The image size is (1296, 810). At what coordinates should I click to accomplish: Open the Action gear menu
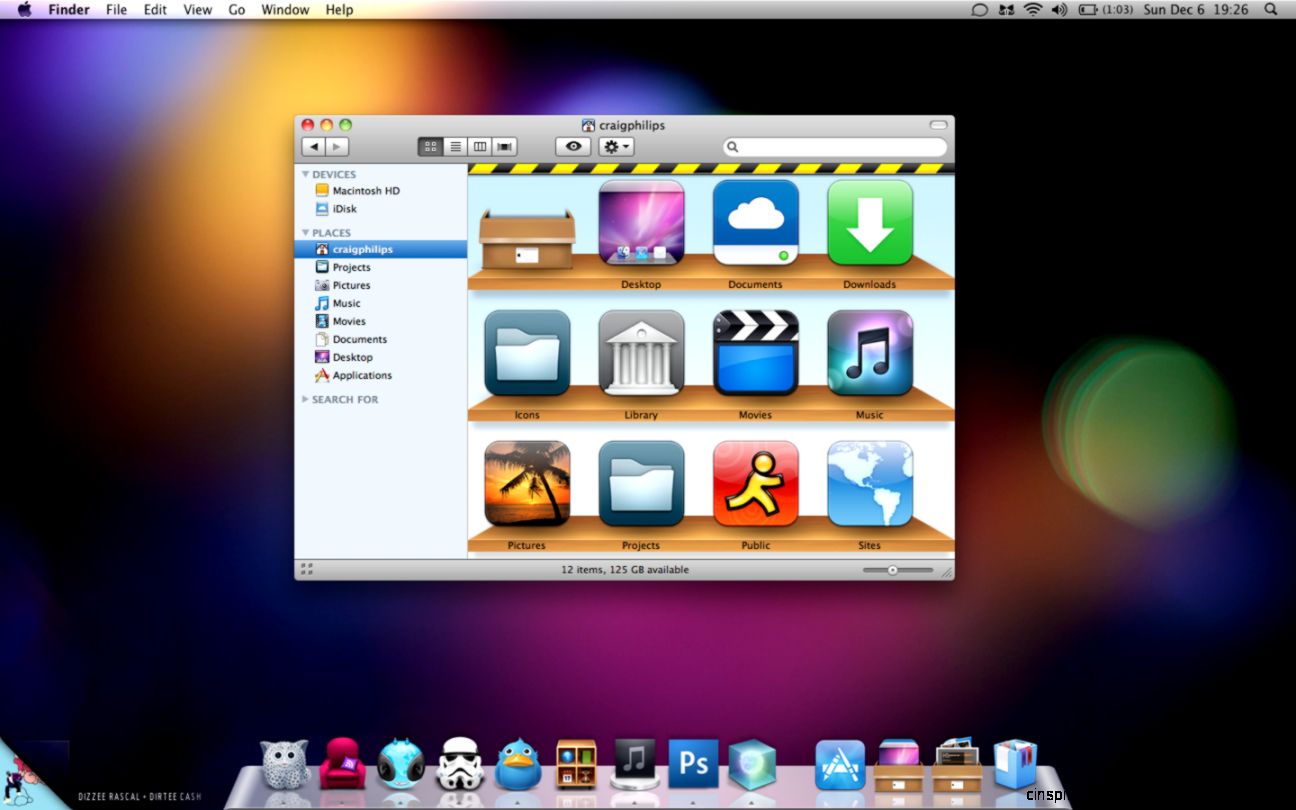pyautogui.click(x=614, y=146)
